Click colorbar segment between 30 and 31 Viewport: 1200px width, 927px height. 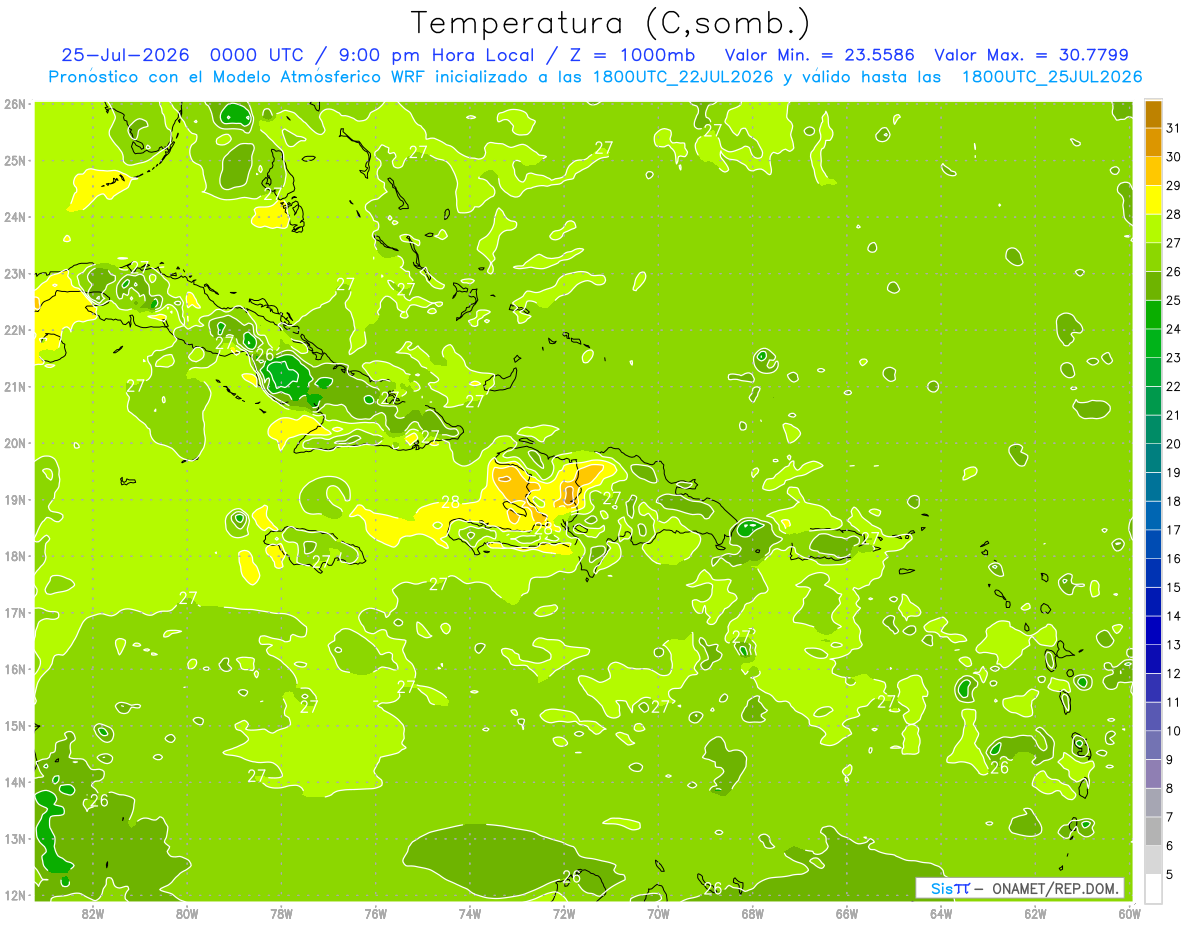click(x=1153, y=142)
